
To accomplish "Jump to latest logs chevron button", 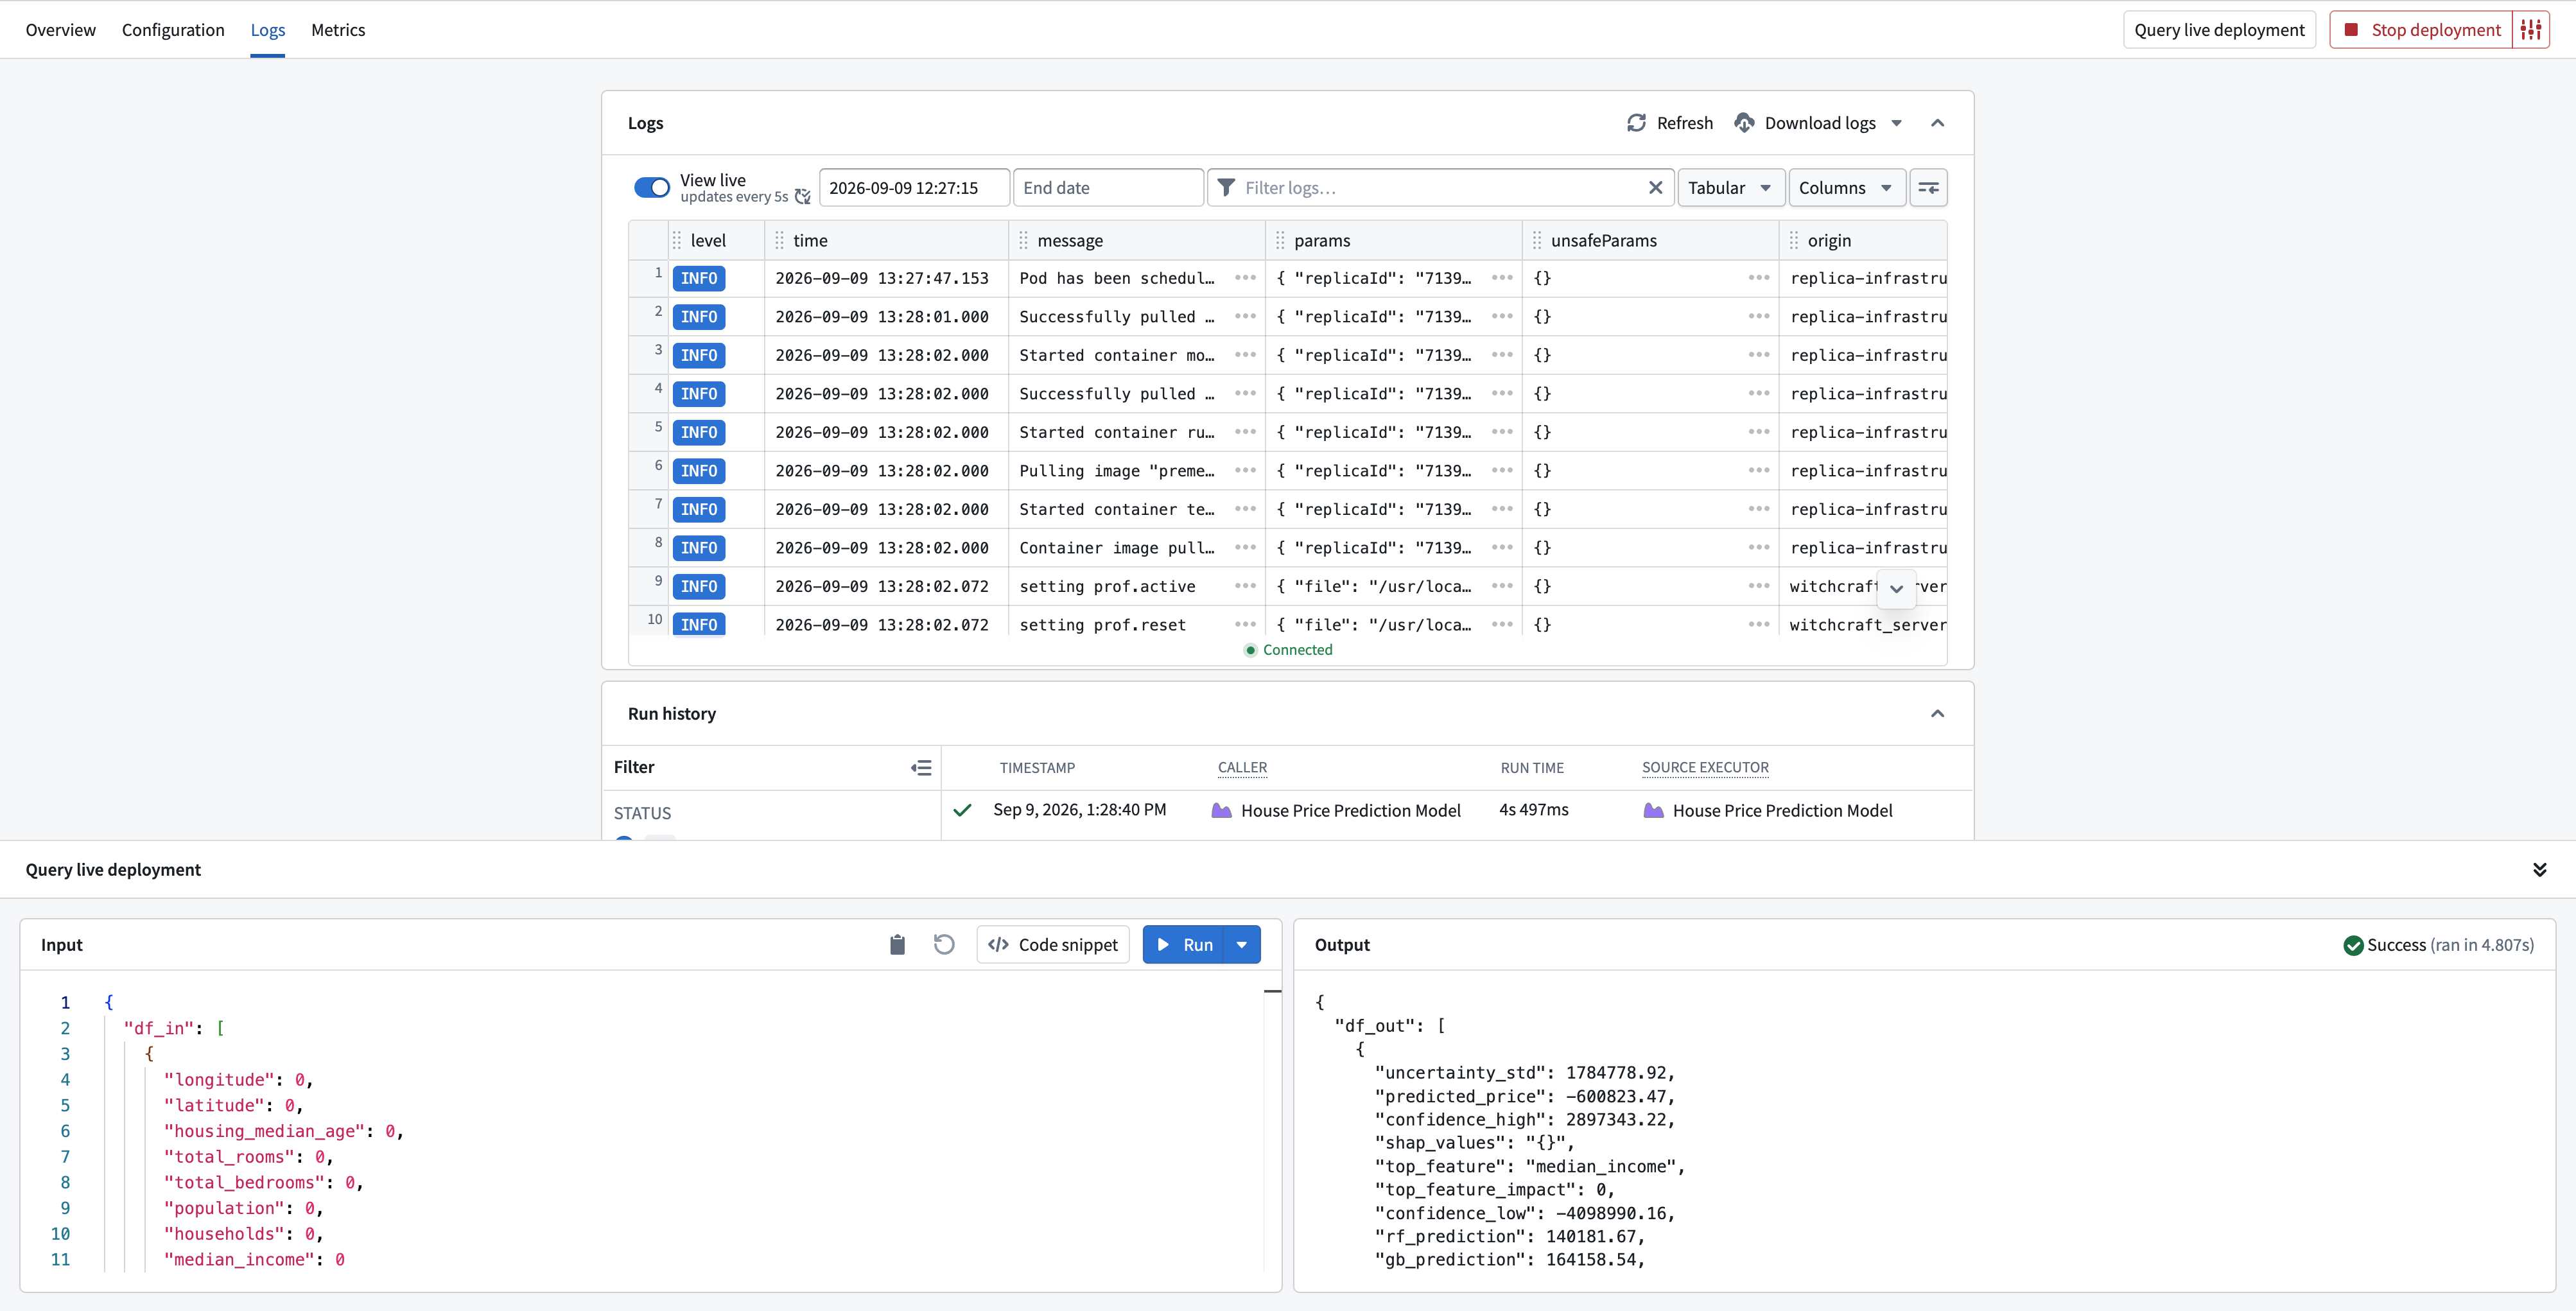I will pos(1896,589).
